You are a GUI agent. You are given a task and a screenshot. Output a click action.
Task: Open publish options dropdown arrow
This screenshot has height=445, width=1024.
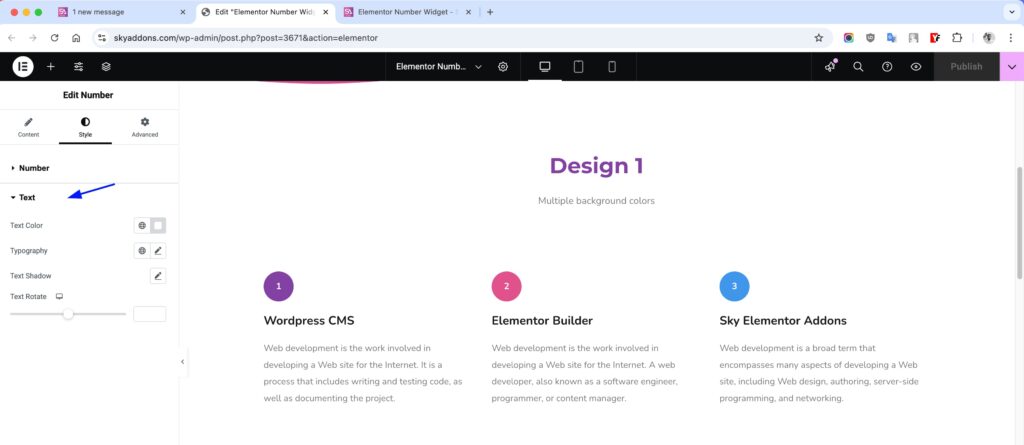click(x=1012, y=67)
